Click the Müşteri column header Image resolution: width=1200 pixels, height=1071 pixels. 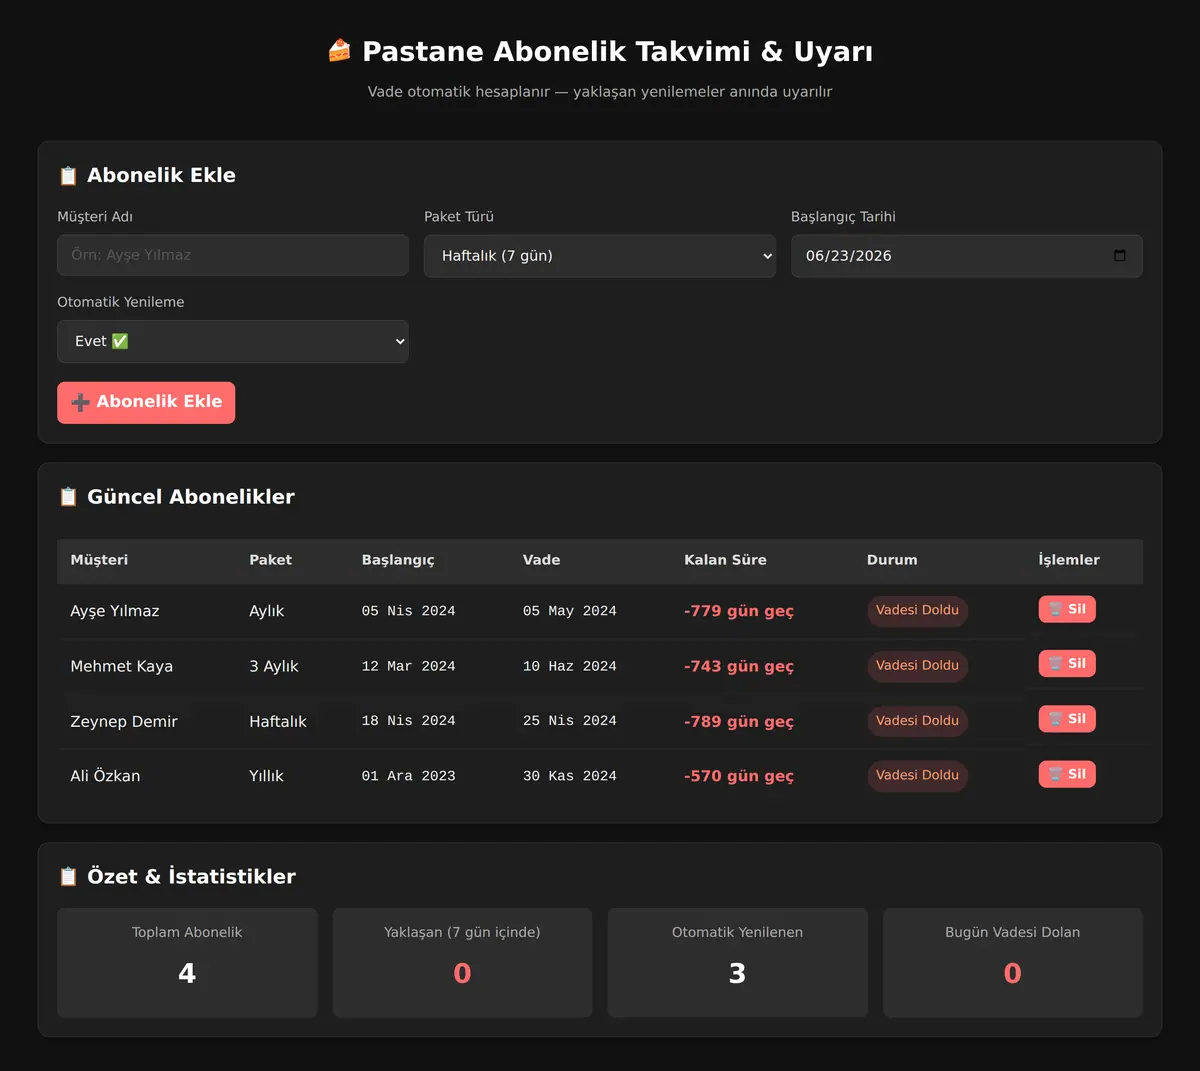tap(99, 560)
